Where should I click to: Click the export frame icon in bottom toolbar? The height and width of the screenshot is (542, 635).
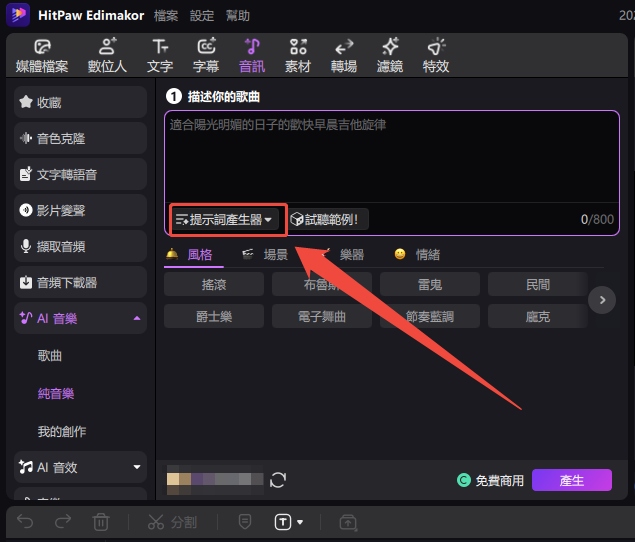pos(348,523)
